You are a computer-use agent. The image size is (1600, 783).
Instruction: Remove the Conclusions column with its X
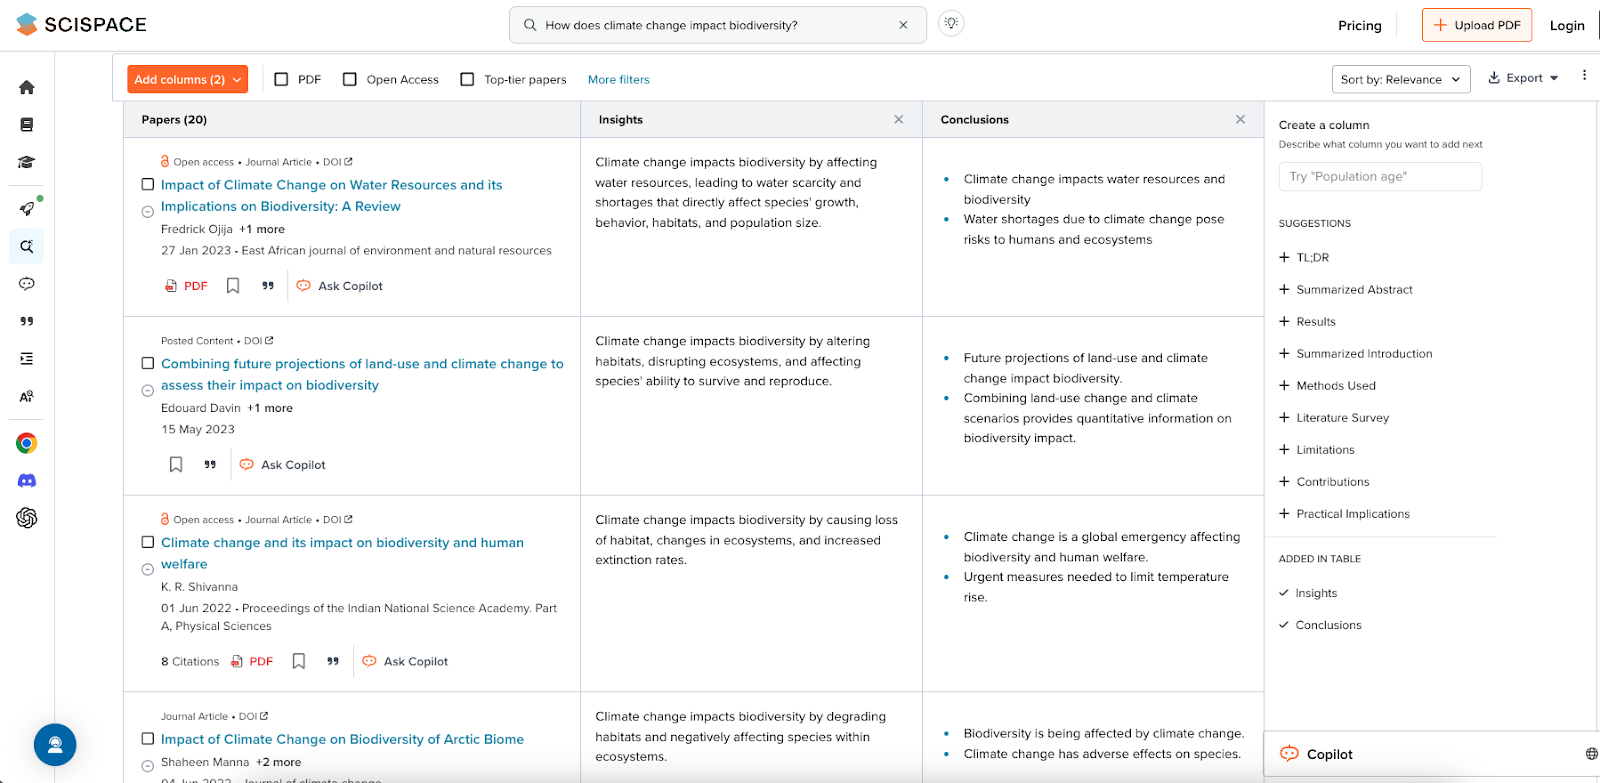[x=1241, y=119]
